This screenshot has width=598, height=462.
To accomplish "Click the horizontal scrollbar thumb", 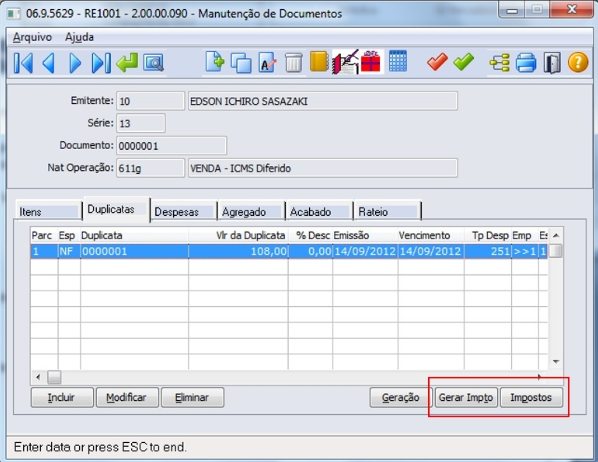I will pyautogui.click(x=54, y=377).
